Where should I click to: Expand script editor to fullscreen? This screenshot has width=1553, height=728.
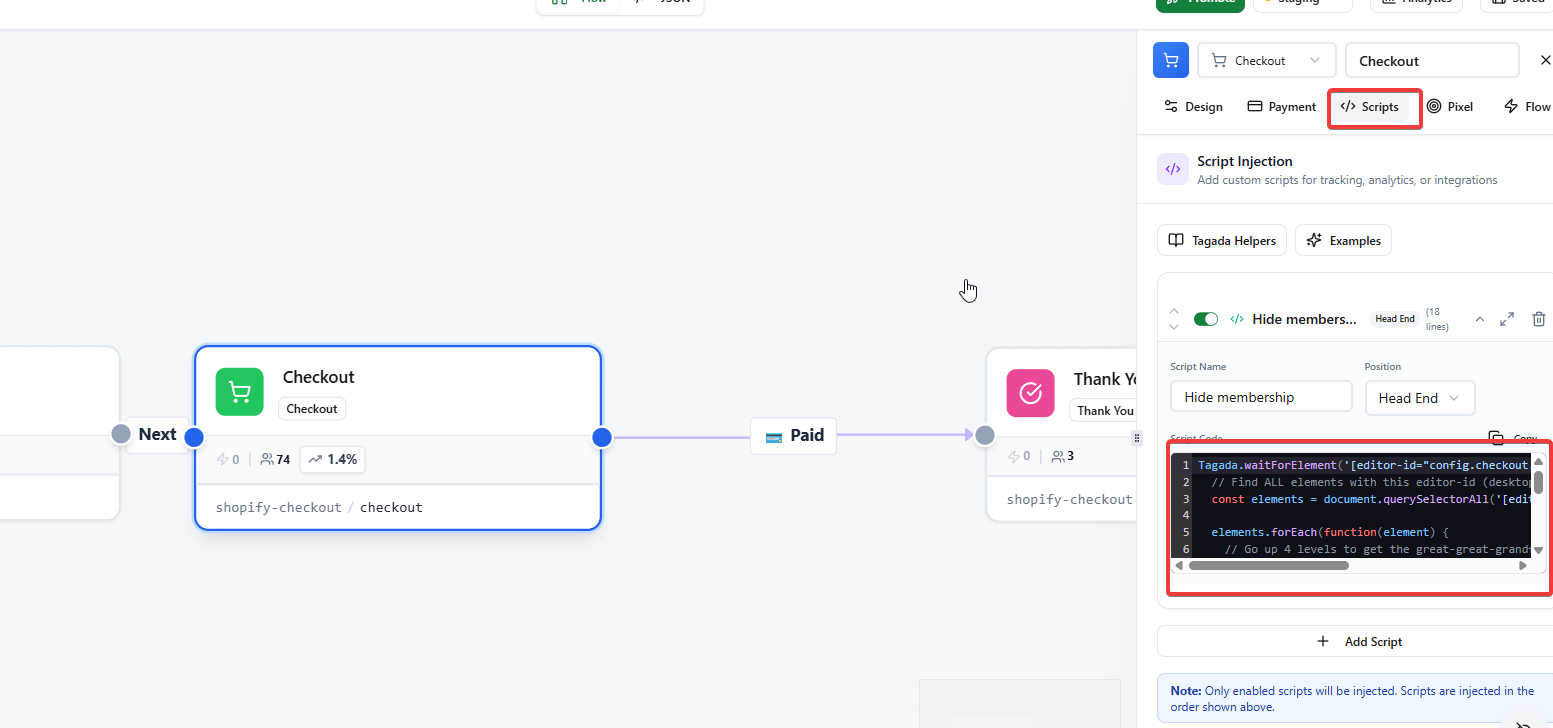click(1507, 319)
